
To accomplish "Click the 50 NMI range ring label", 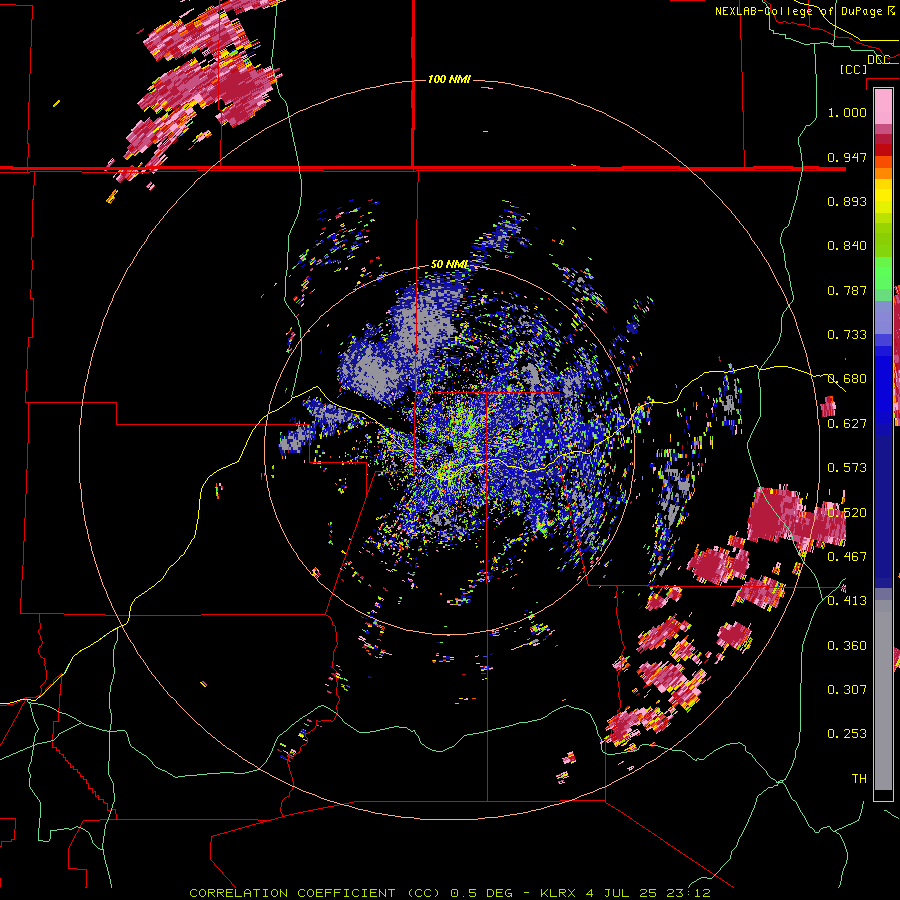I will point(449,265).
